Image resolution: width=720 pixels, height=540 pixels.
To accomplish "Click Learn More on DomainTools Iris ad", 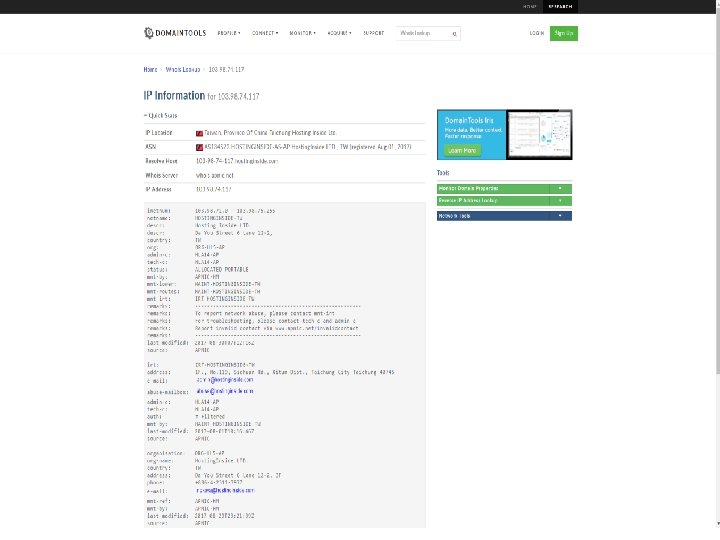I will click(462, 151).
